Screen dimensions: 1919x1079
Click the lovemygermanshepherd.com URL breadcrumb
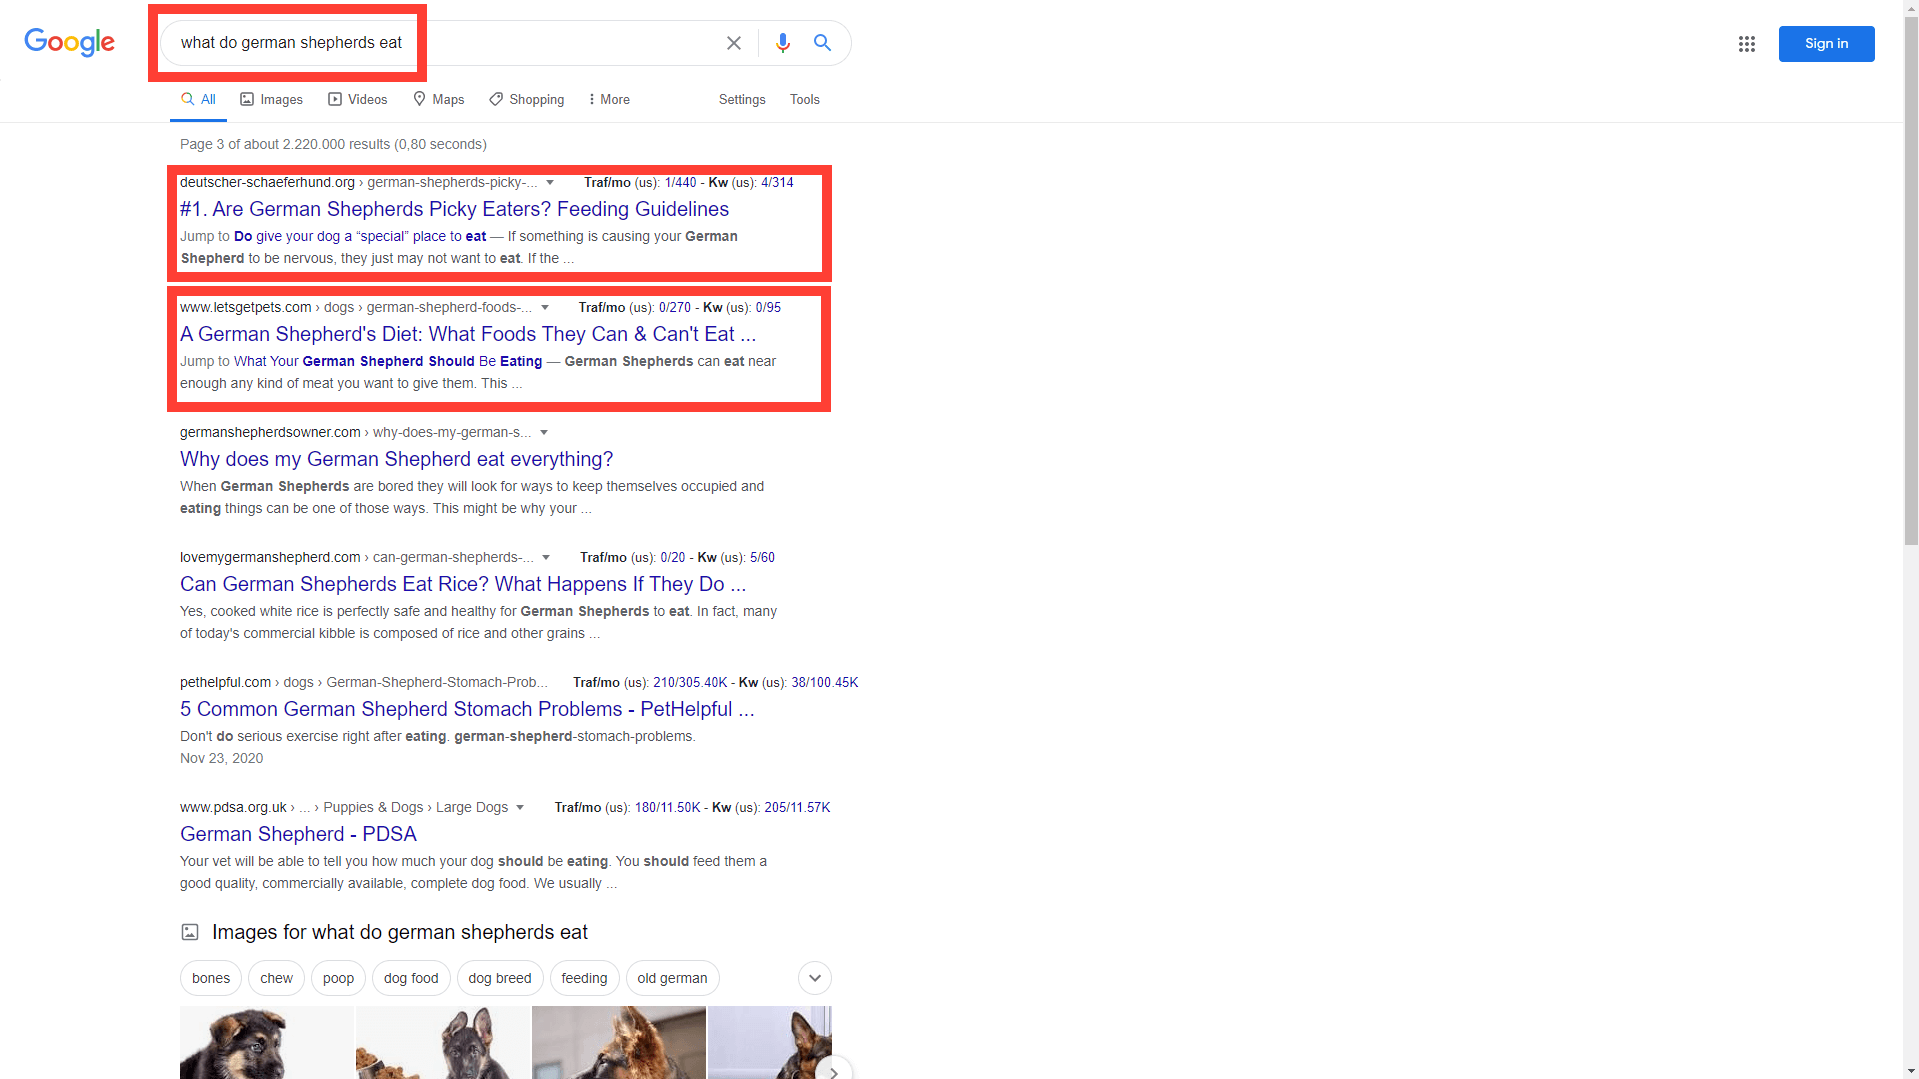(357, 558)
